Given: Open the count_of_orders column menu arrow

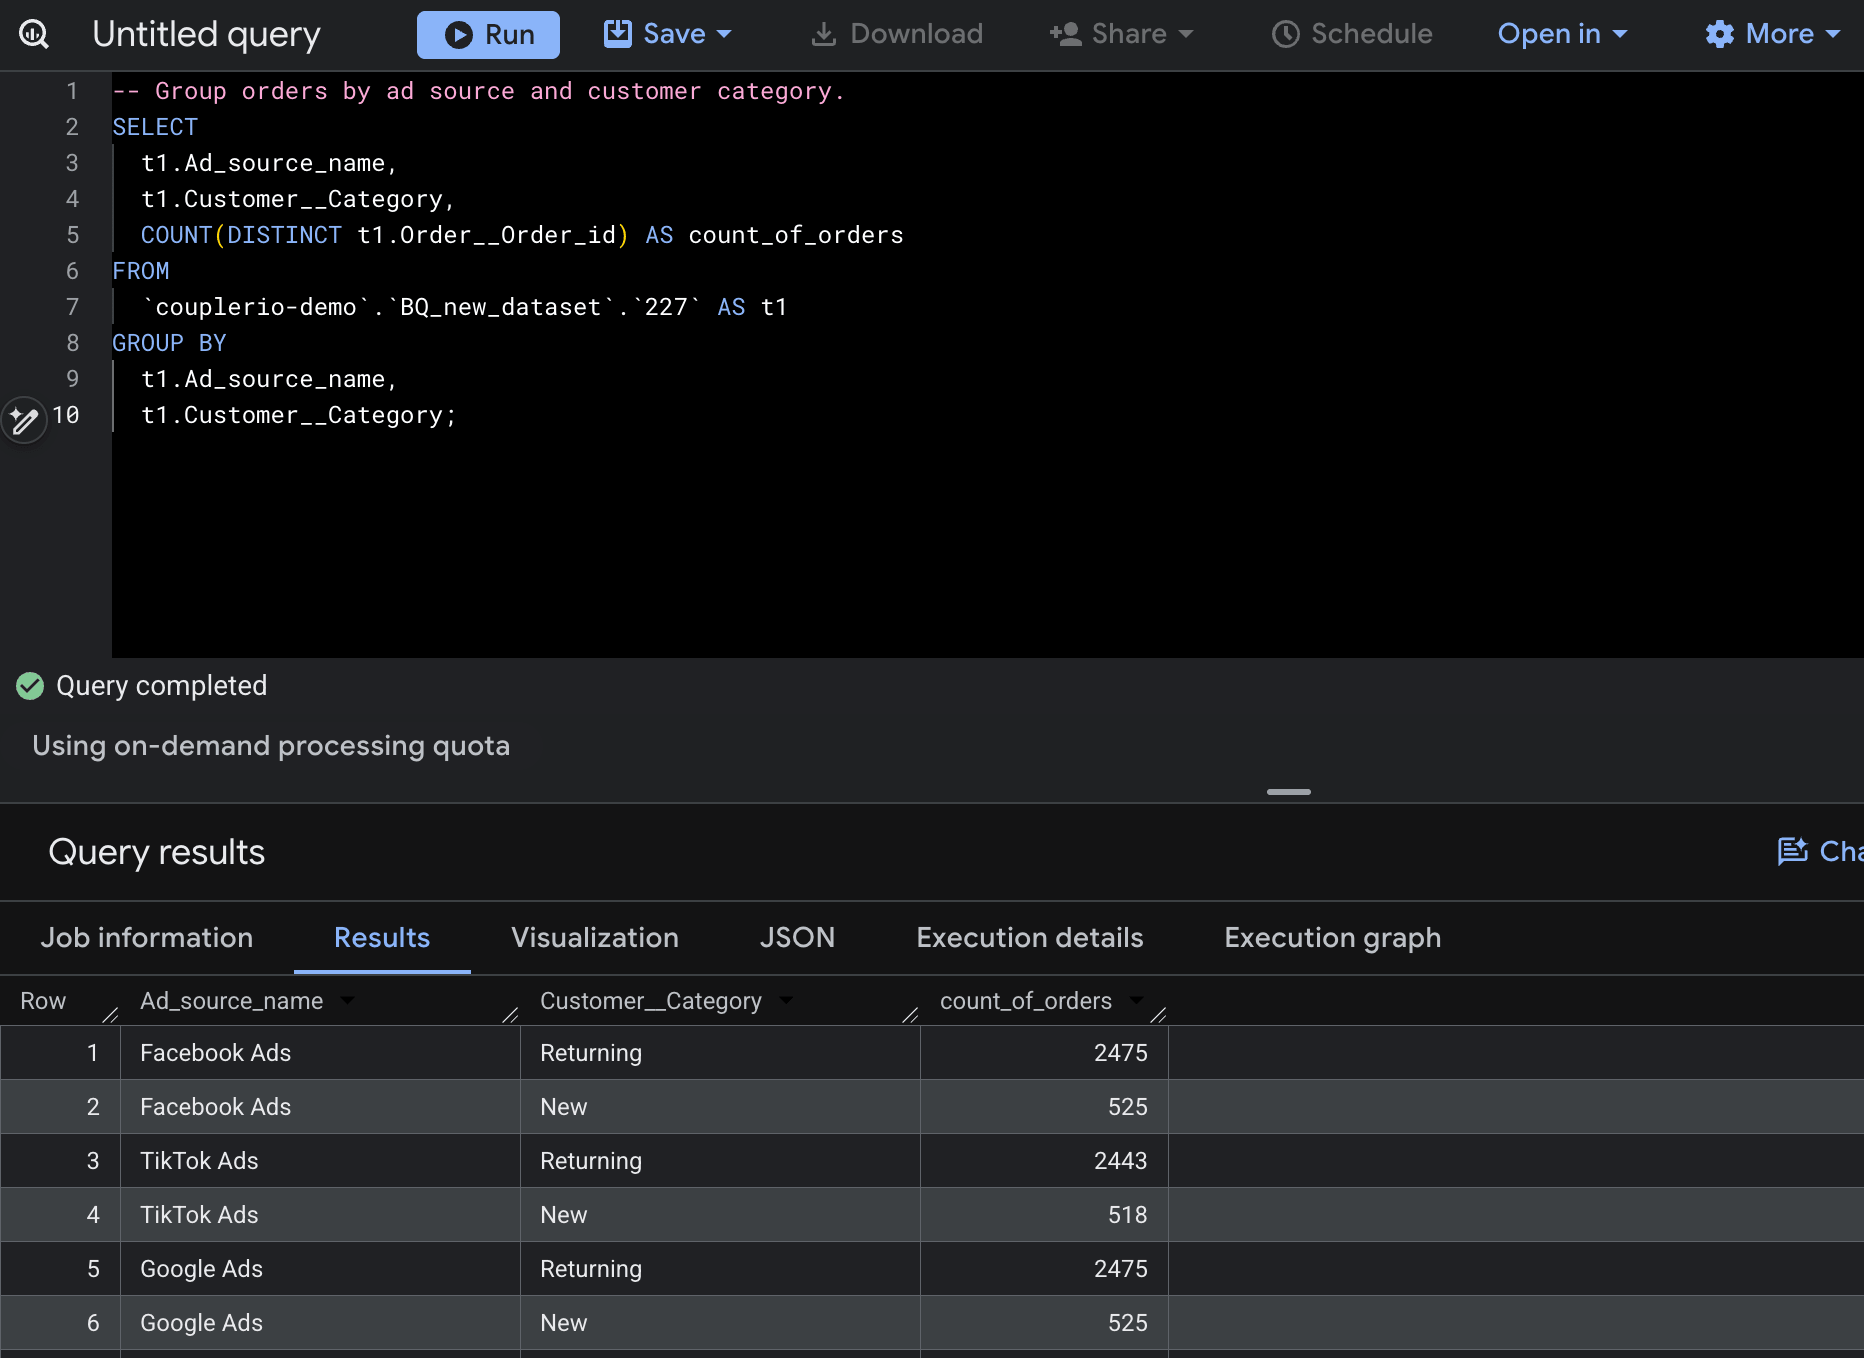Looking at the screenshot, I should point(1136,1000).
